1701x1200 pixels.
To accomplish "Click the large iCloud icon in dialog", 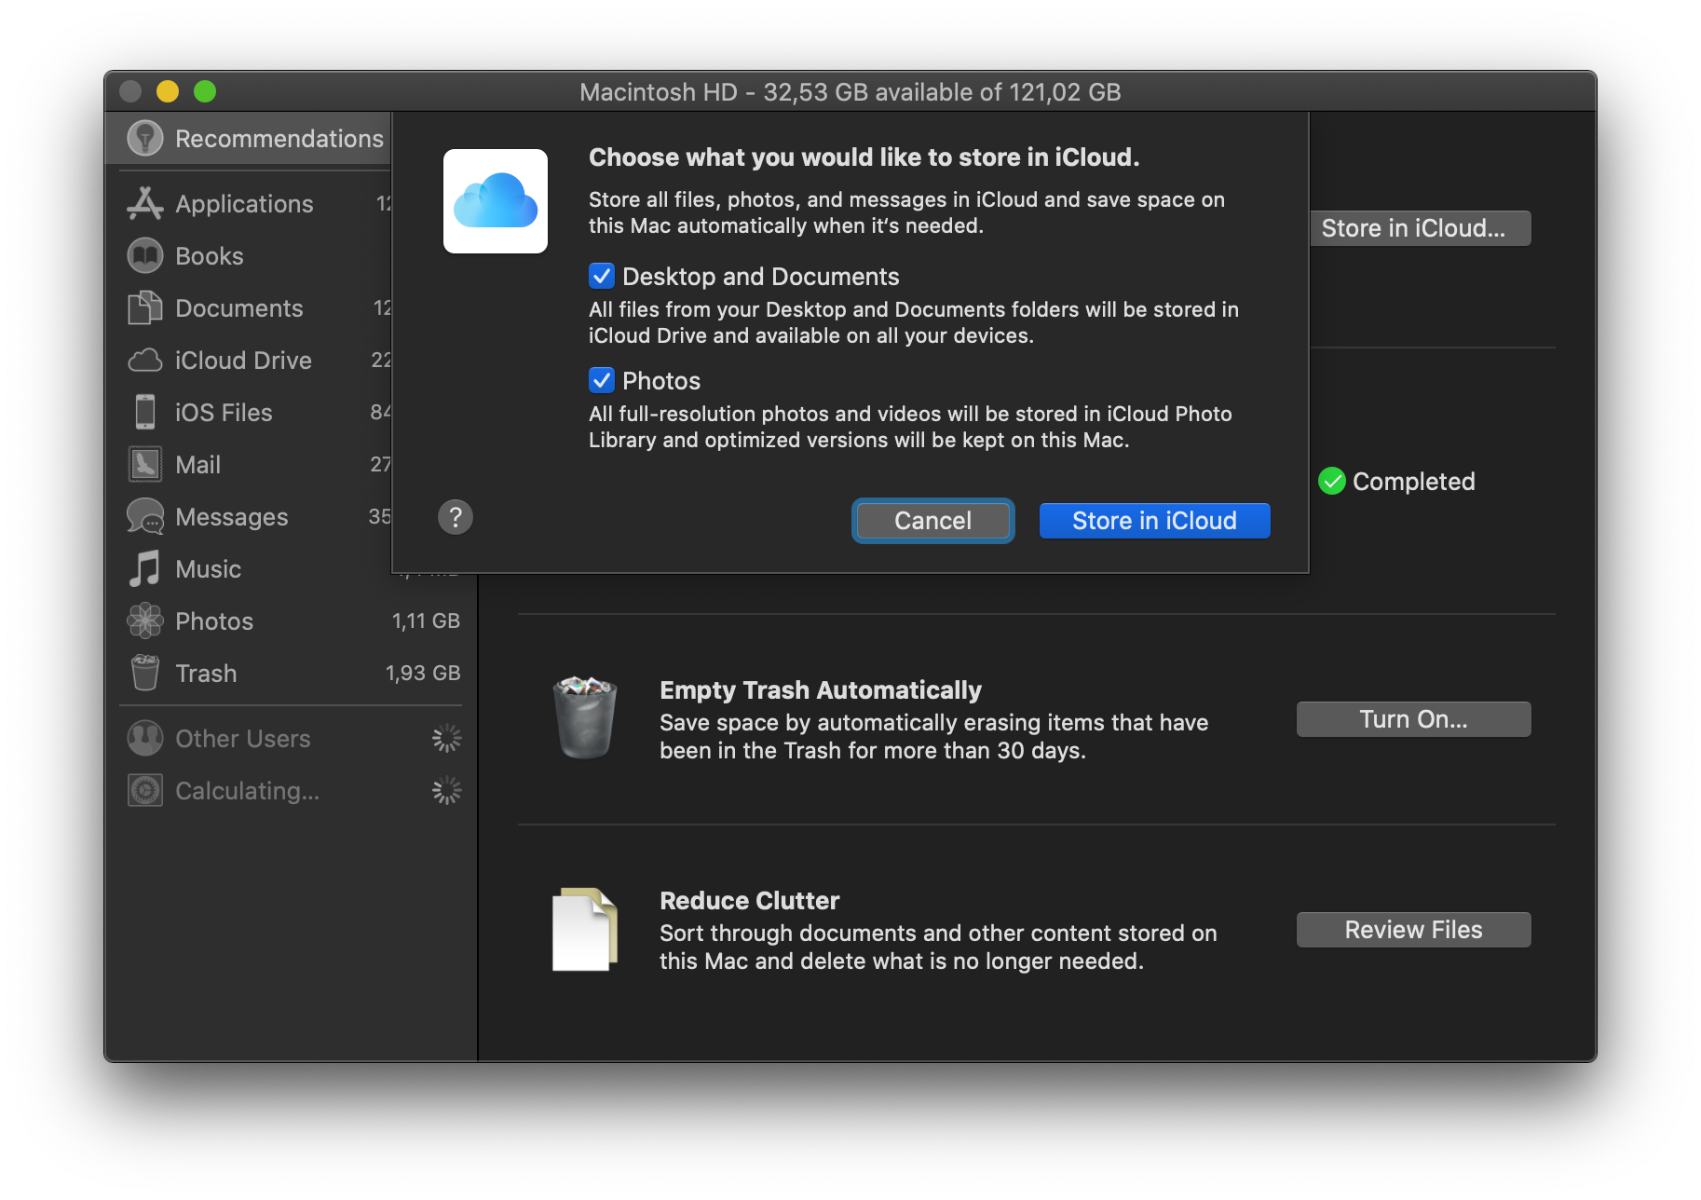I will point(495,201).
